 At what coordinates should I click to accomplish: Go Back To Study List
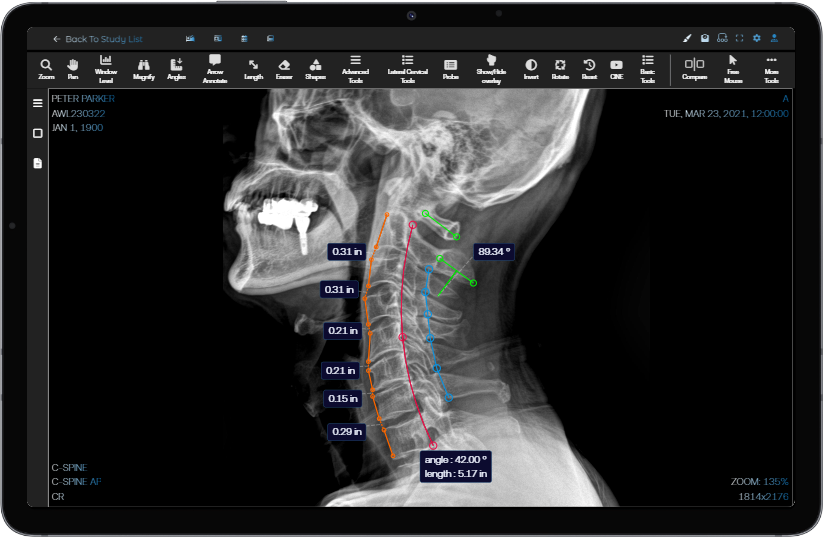click(x=98, y=39)
